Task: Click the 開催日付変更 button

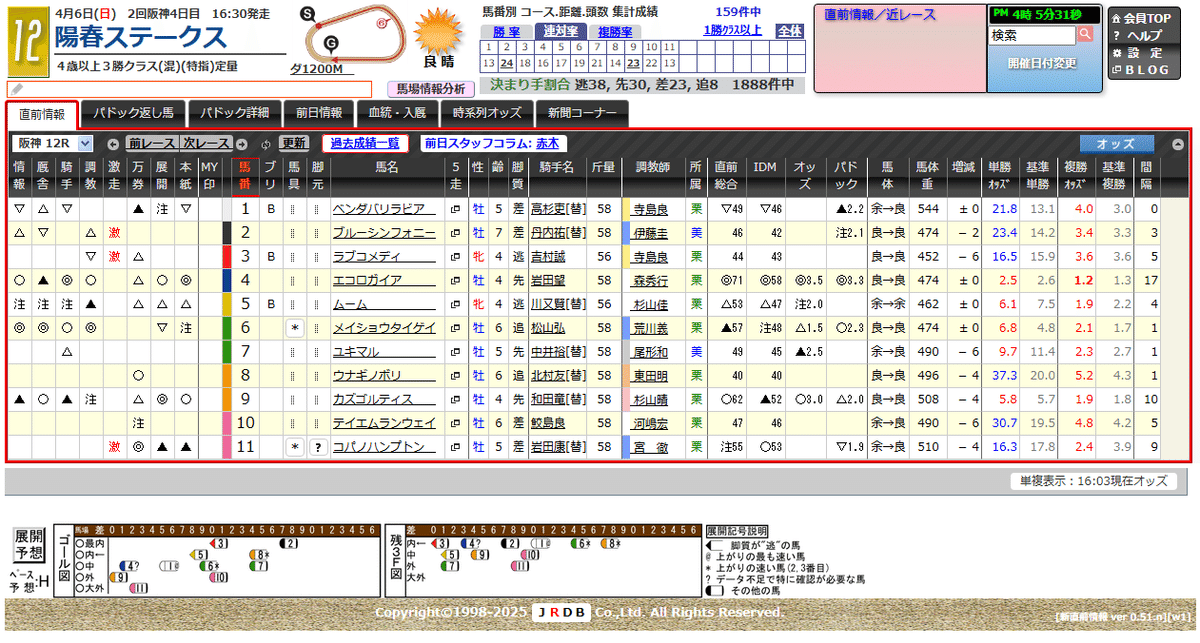Action: pyautogui.click(x=1044, y=61)
